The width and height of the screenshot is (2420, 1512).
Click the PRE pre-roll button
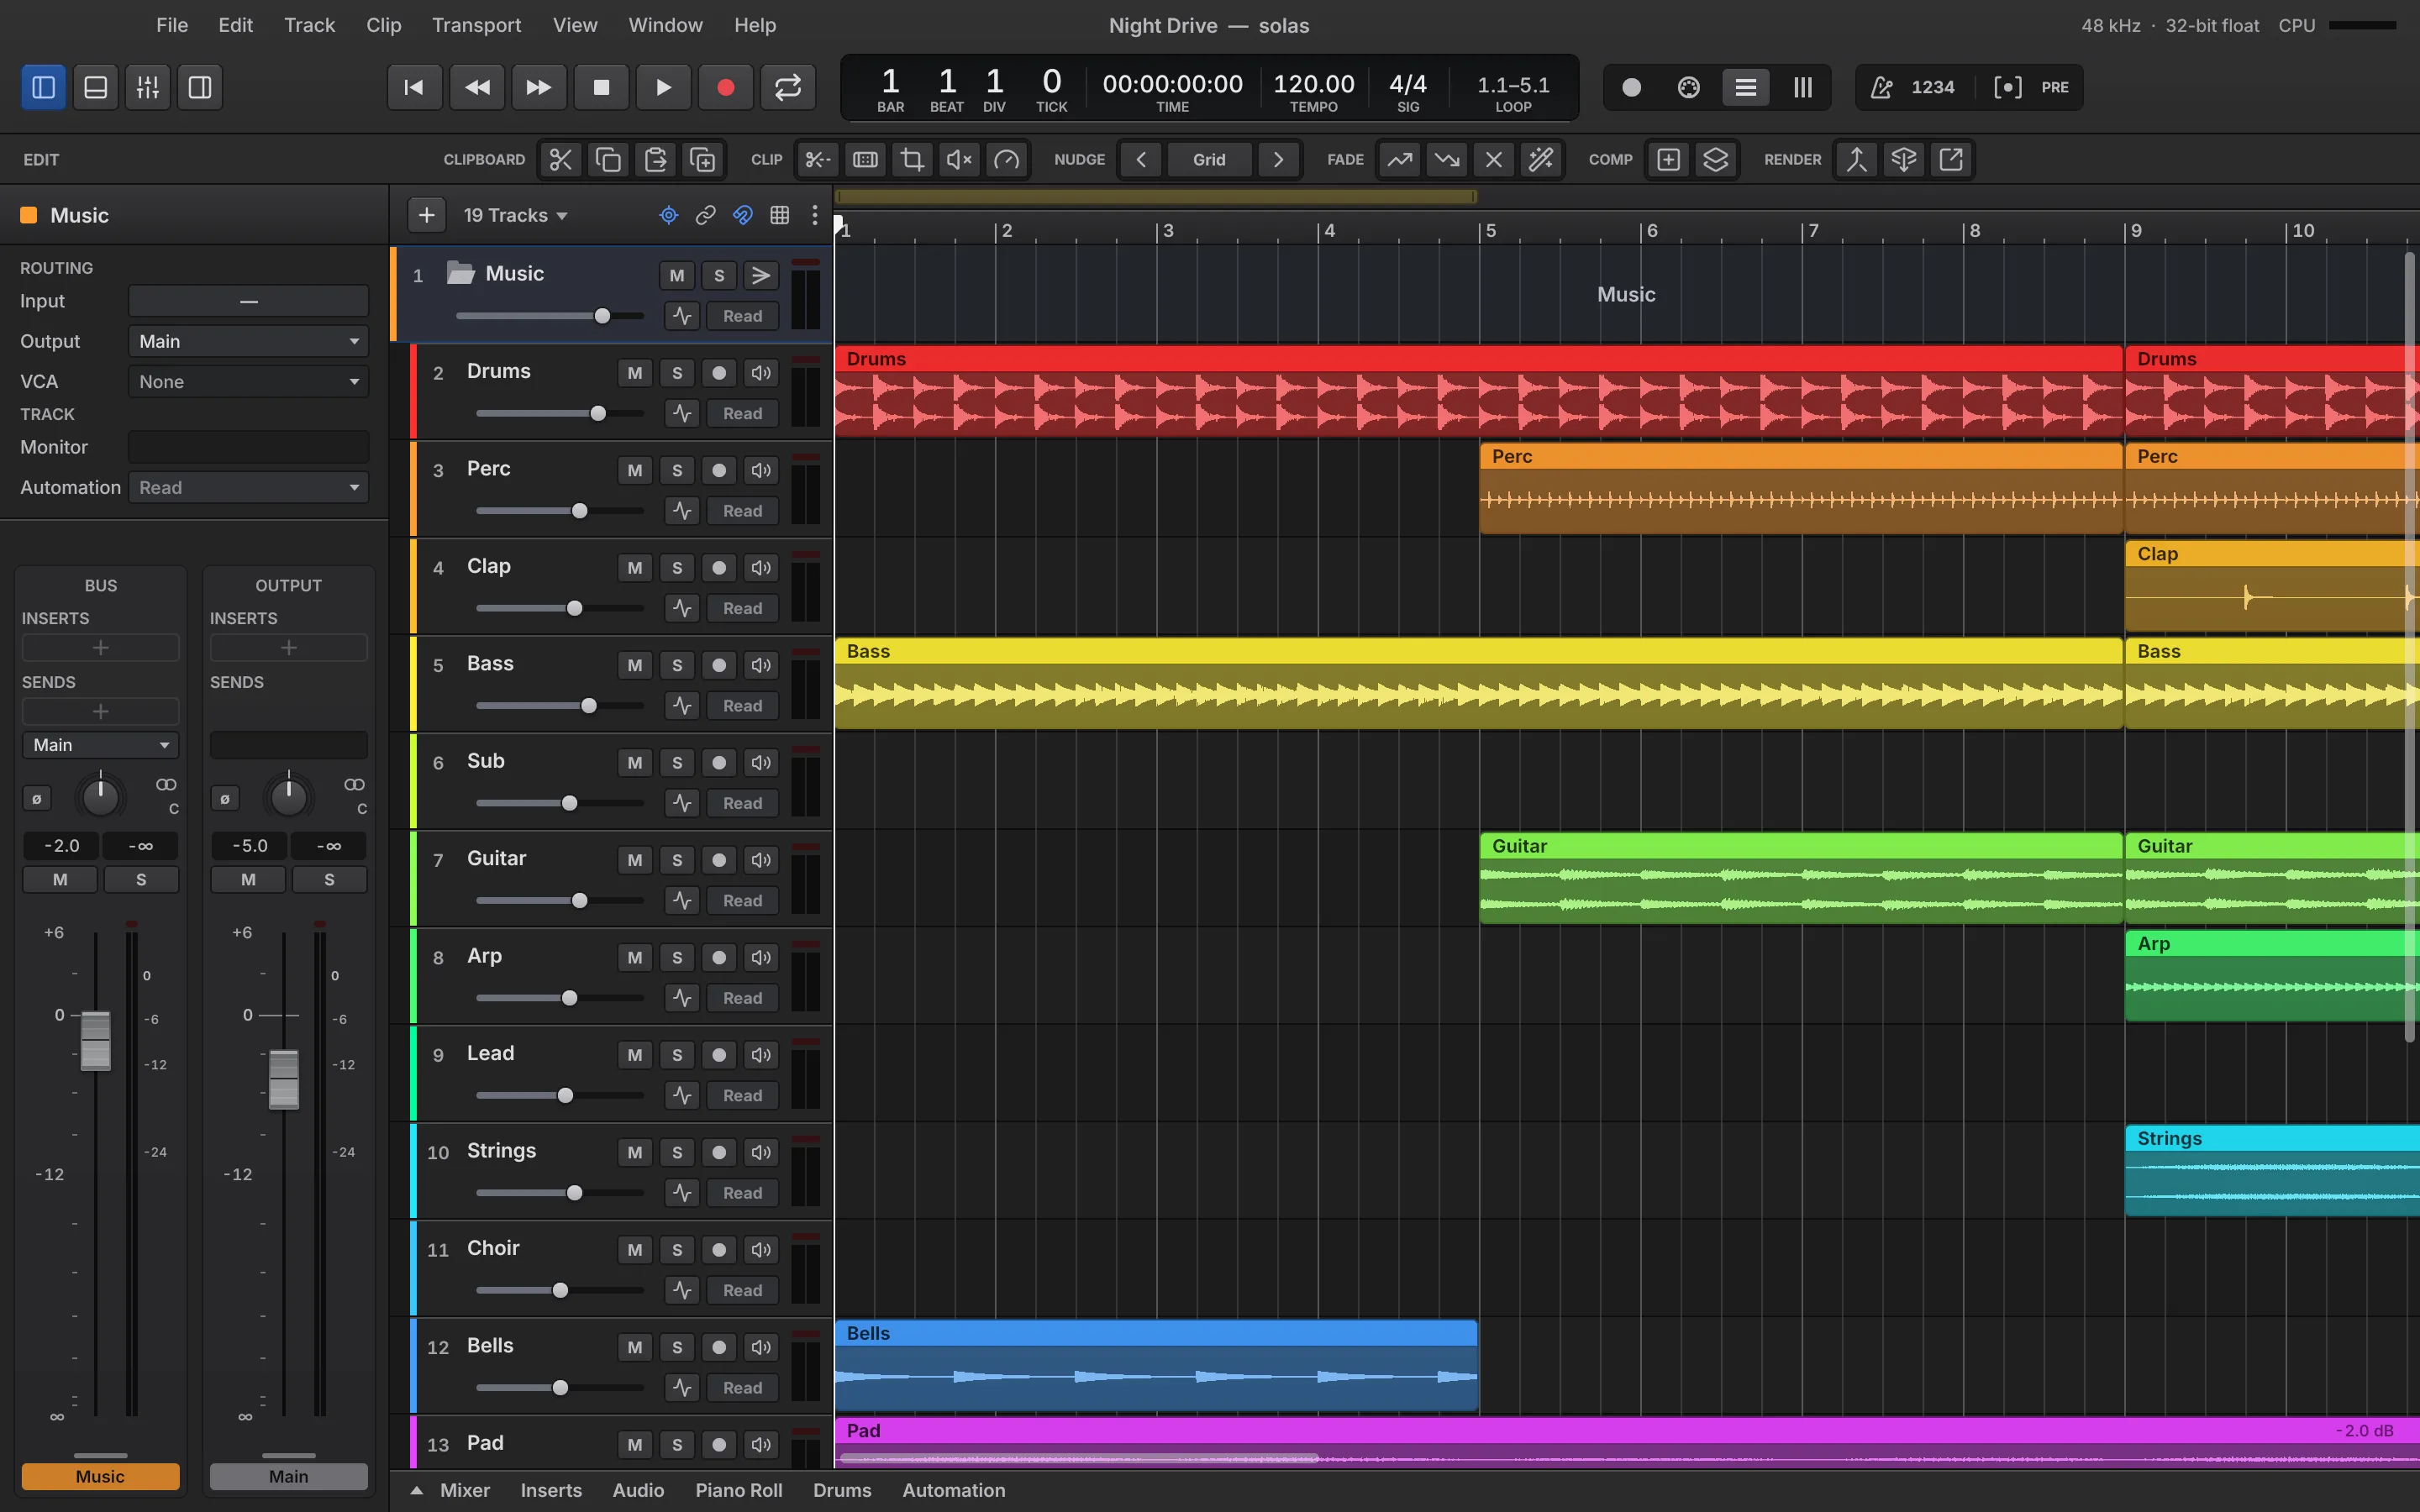2054,87
